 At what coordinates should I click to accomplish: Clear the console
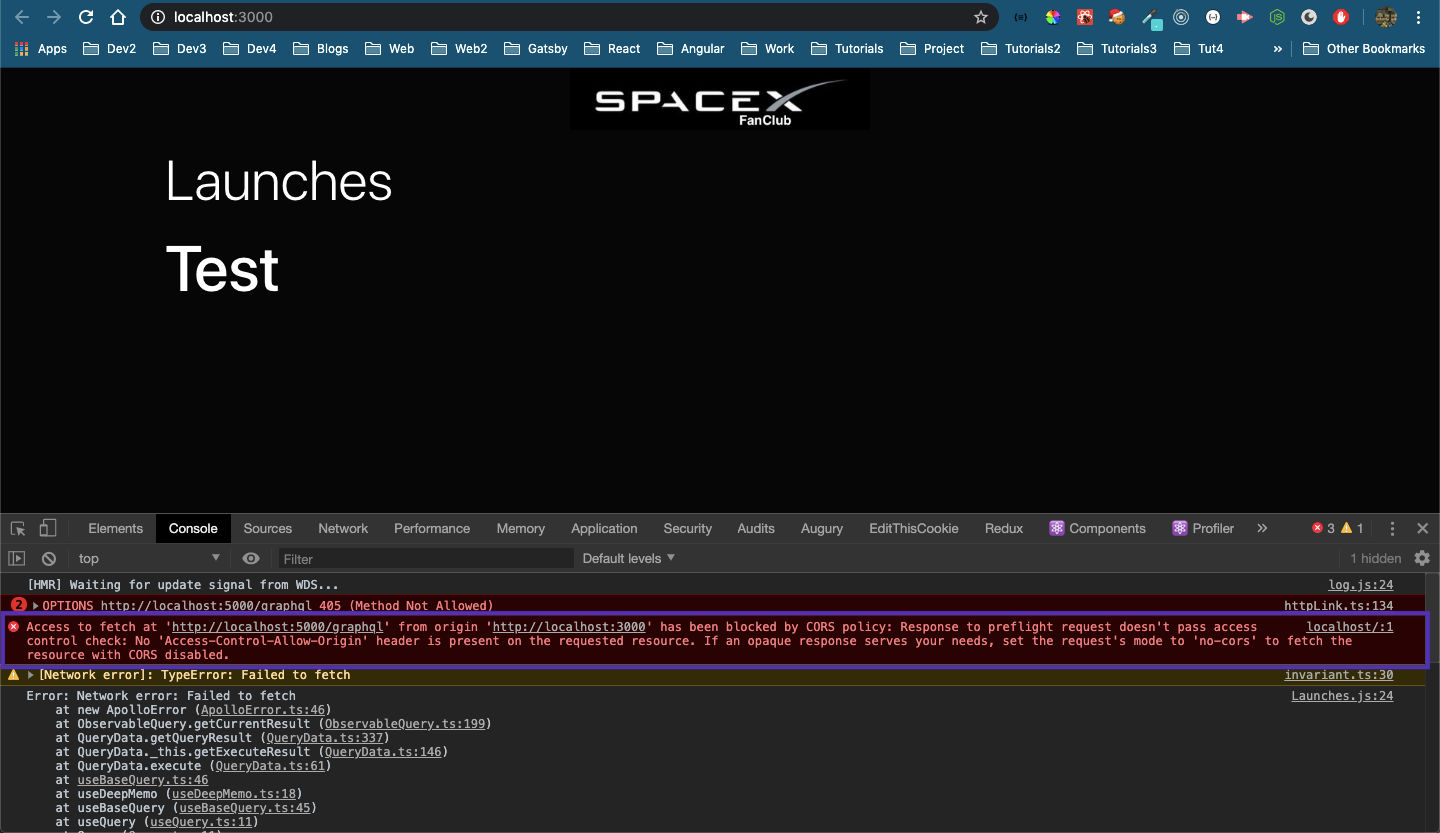pyautogui.click(x=49, y=558)
